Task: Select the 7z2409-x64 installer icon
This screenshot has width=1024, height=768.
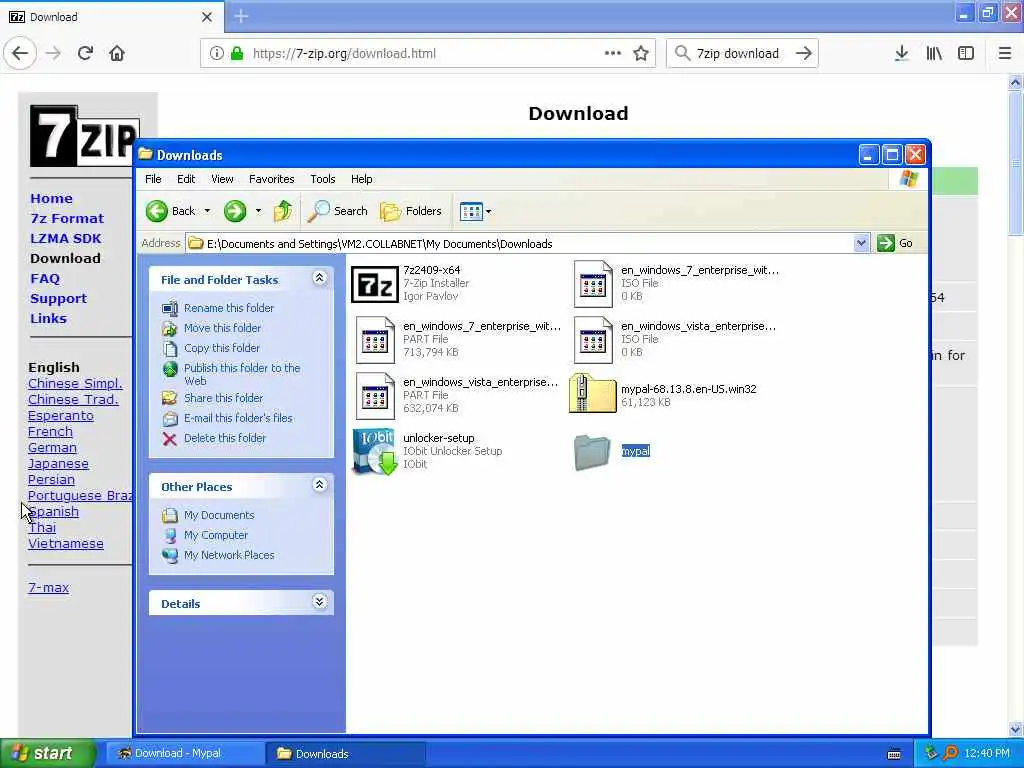Action: tap(375, 284)
